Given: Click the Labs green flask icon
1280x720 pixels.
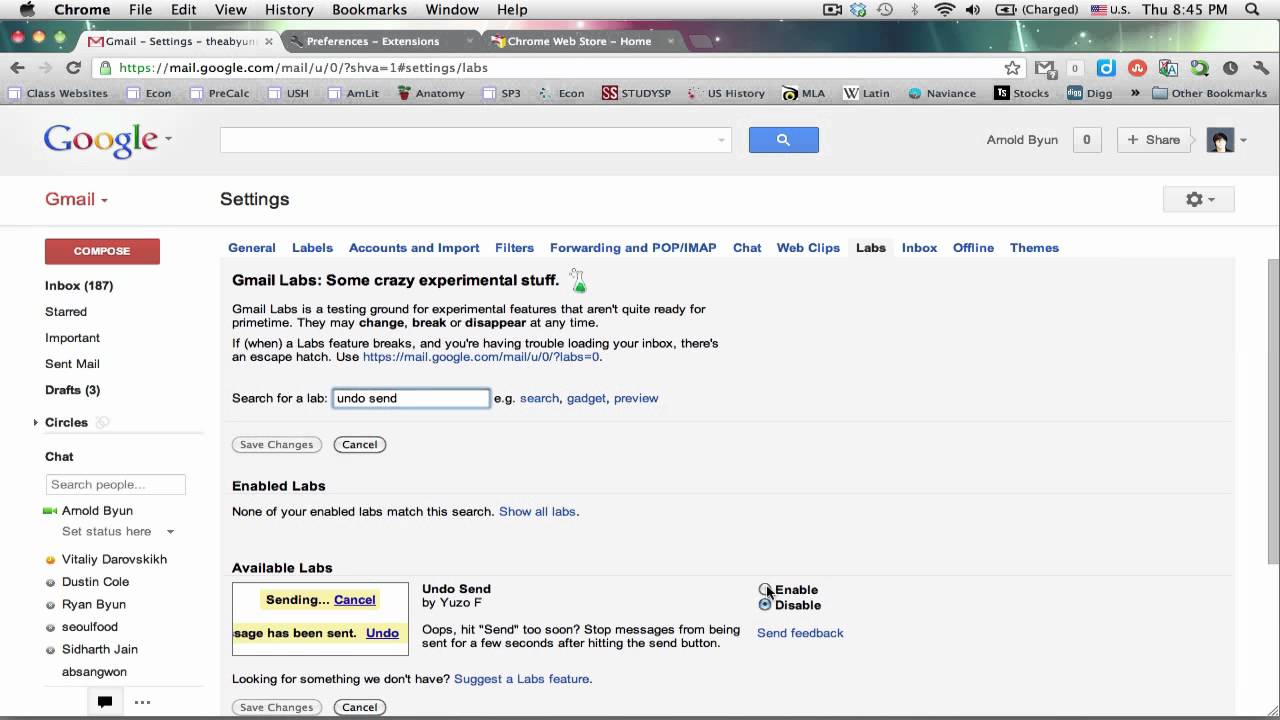Looking at the screenshot, I should [578, 281].
